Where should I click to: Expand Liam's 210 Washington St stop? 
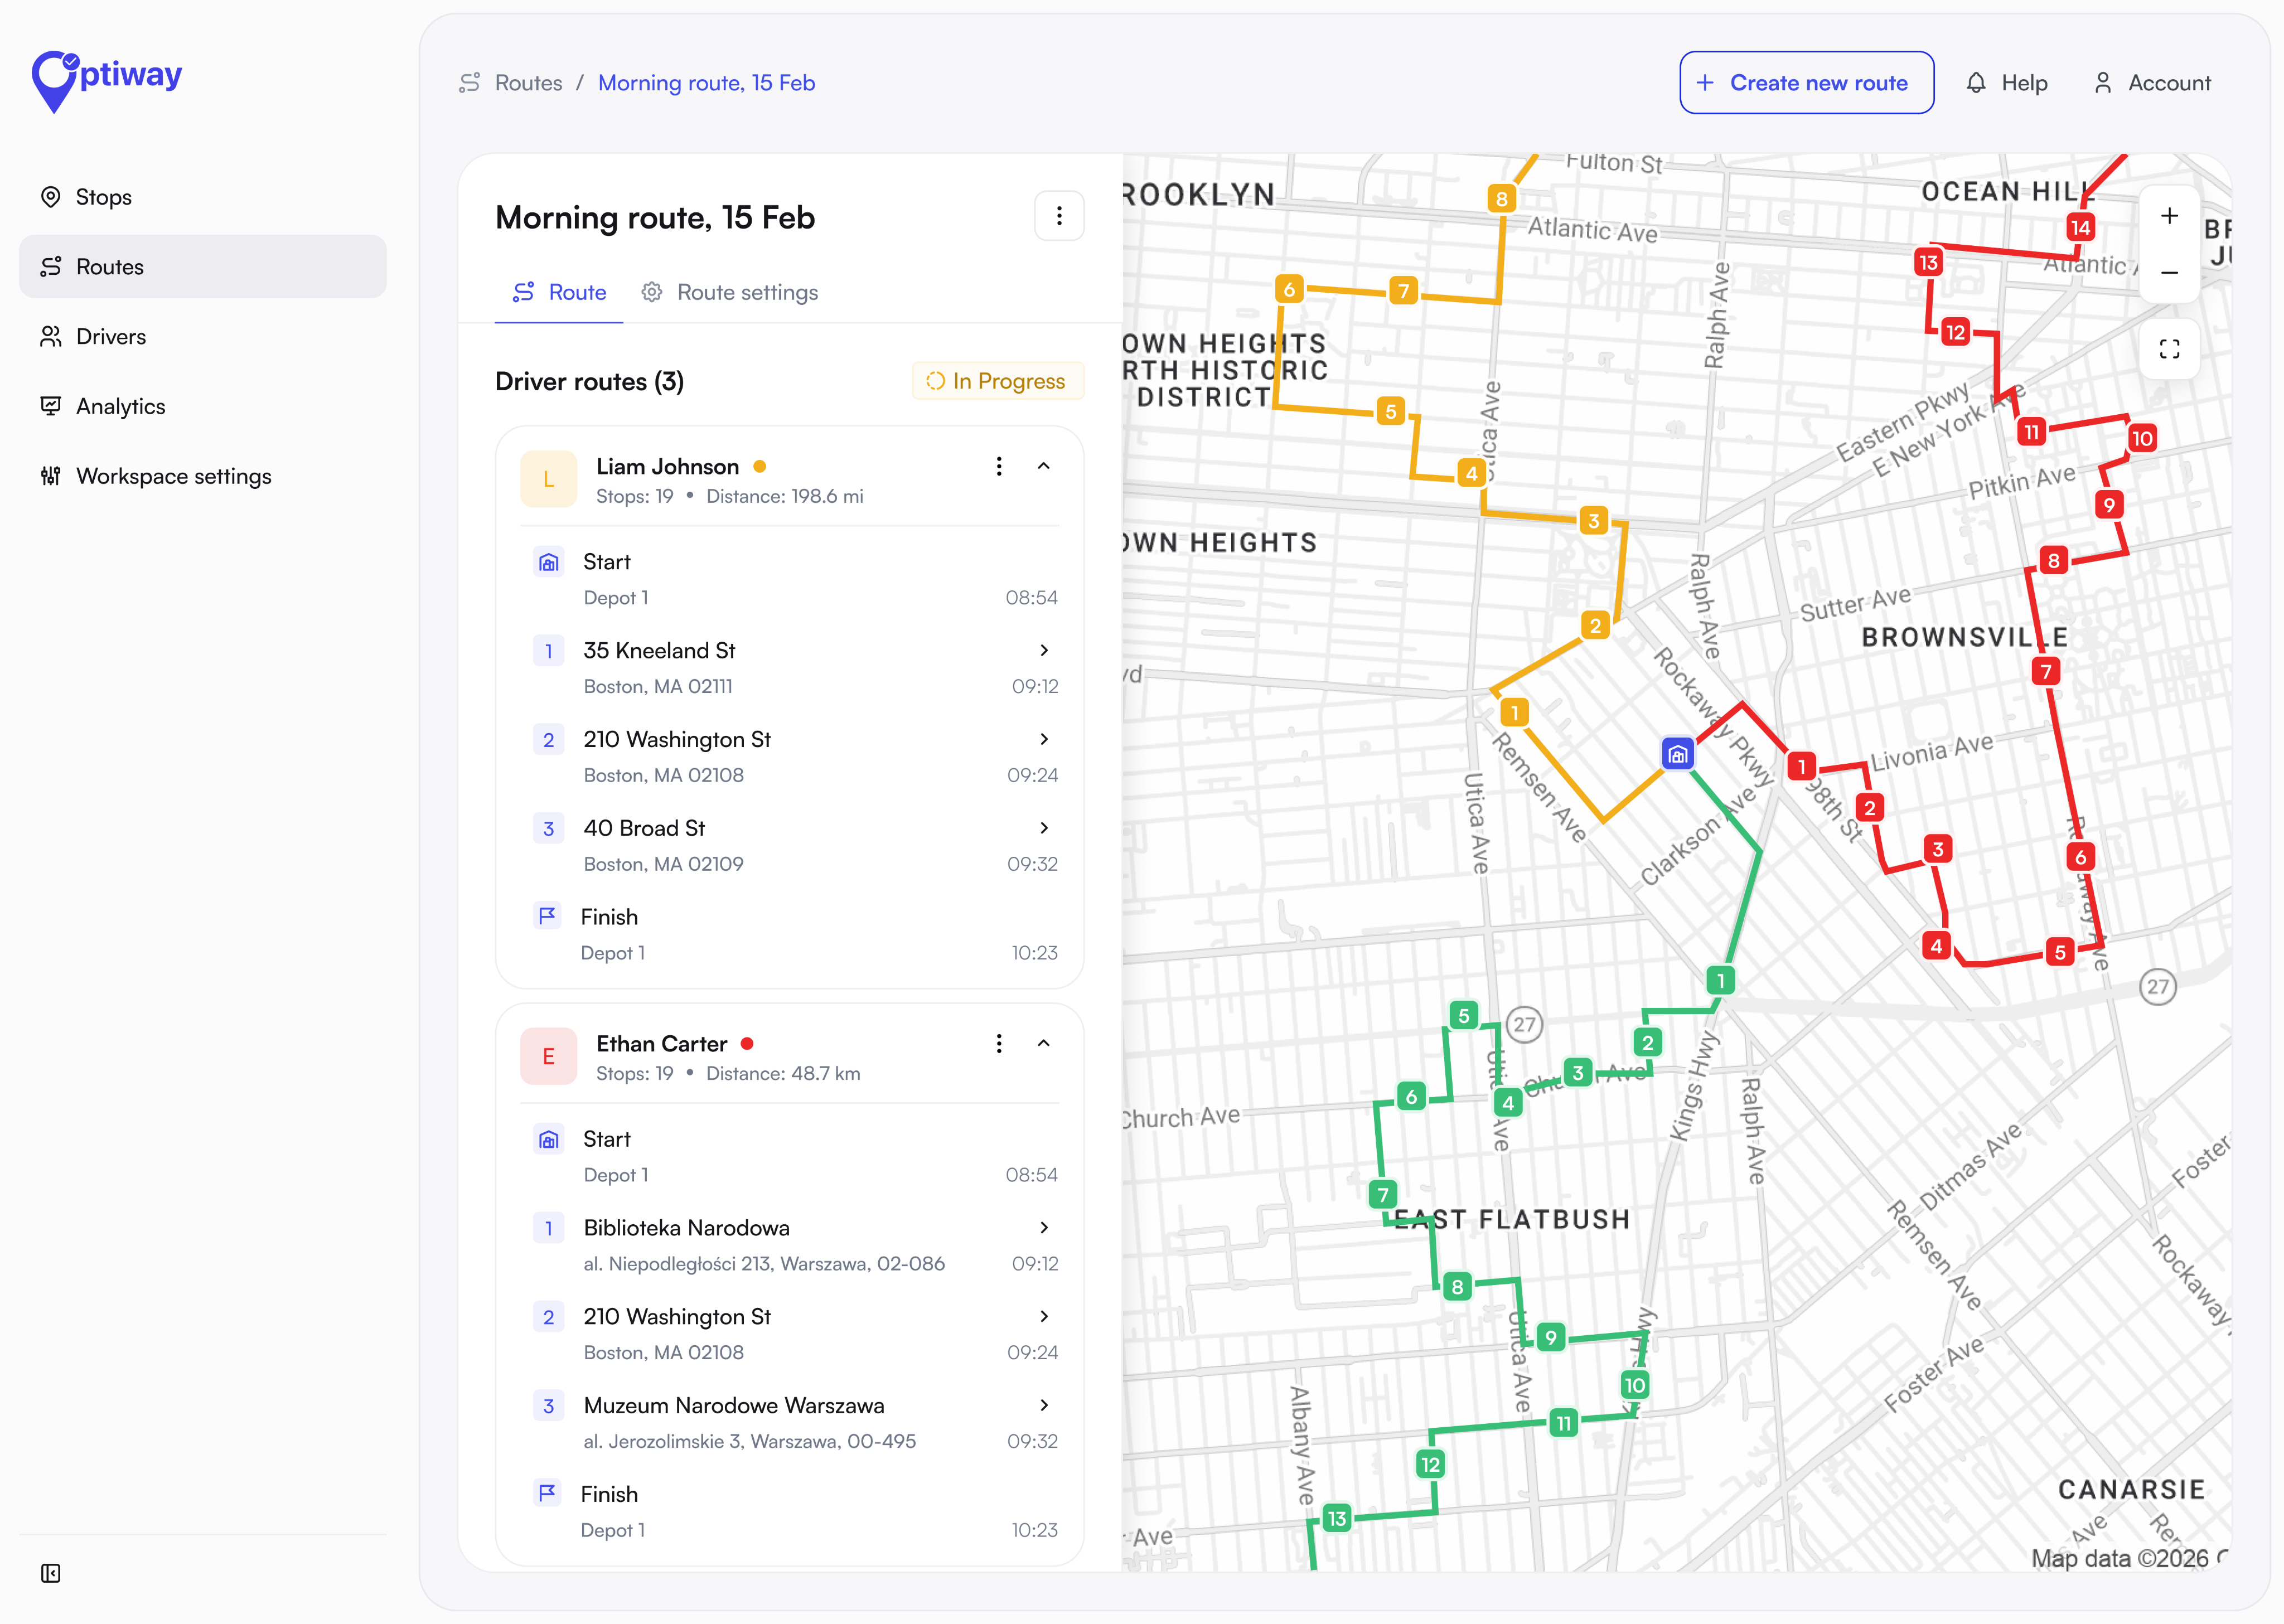pyautogui.click(x=1044, y=739)
